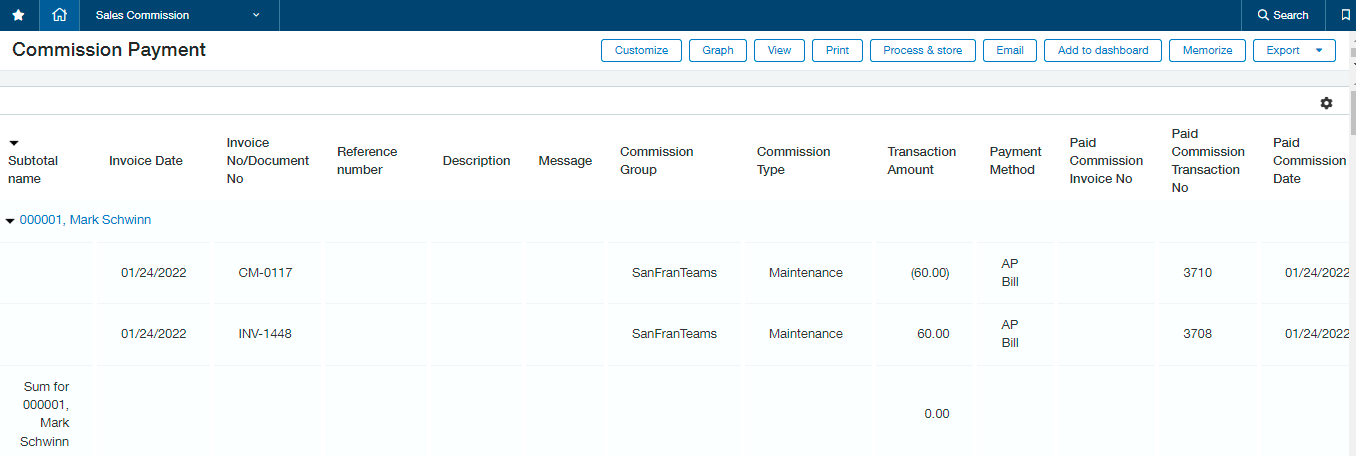Expand the Export dropdown arrow
The image size is (1356, 456).
1319,50
